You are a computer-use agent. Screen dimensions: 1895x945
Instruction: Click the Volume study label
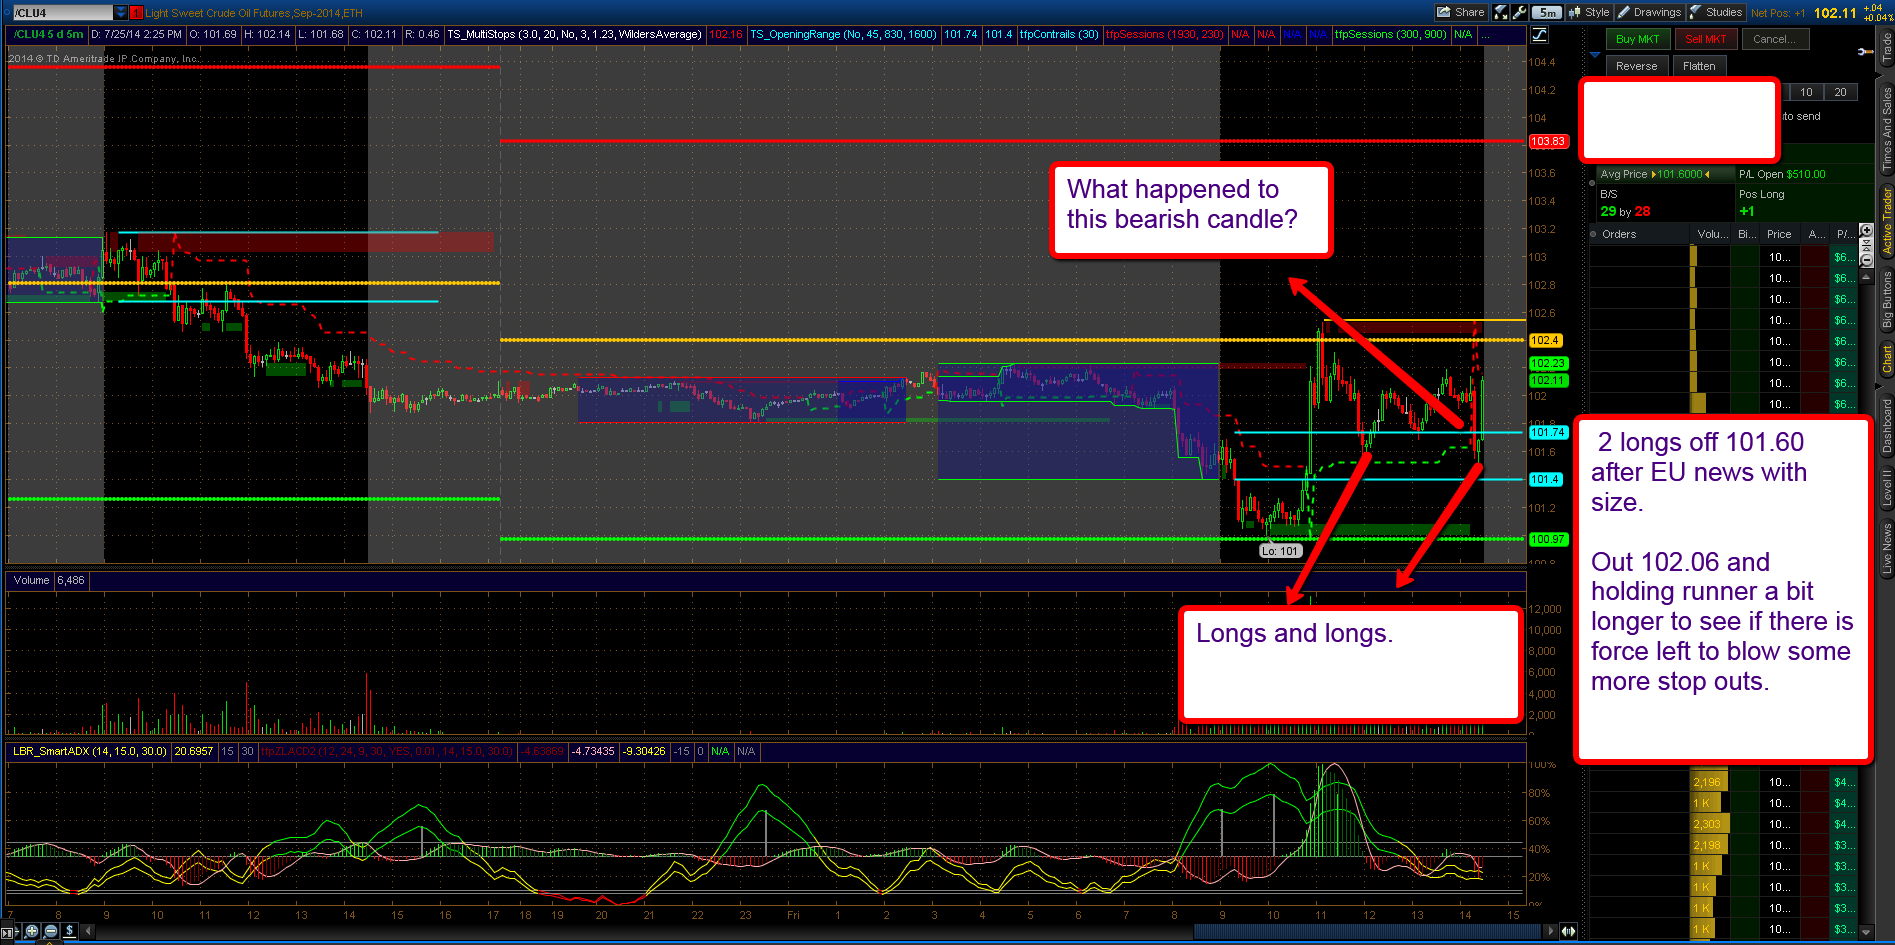pos(31,580)
